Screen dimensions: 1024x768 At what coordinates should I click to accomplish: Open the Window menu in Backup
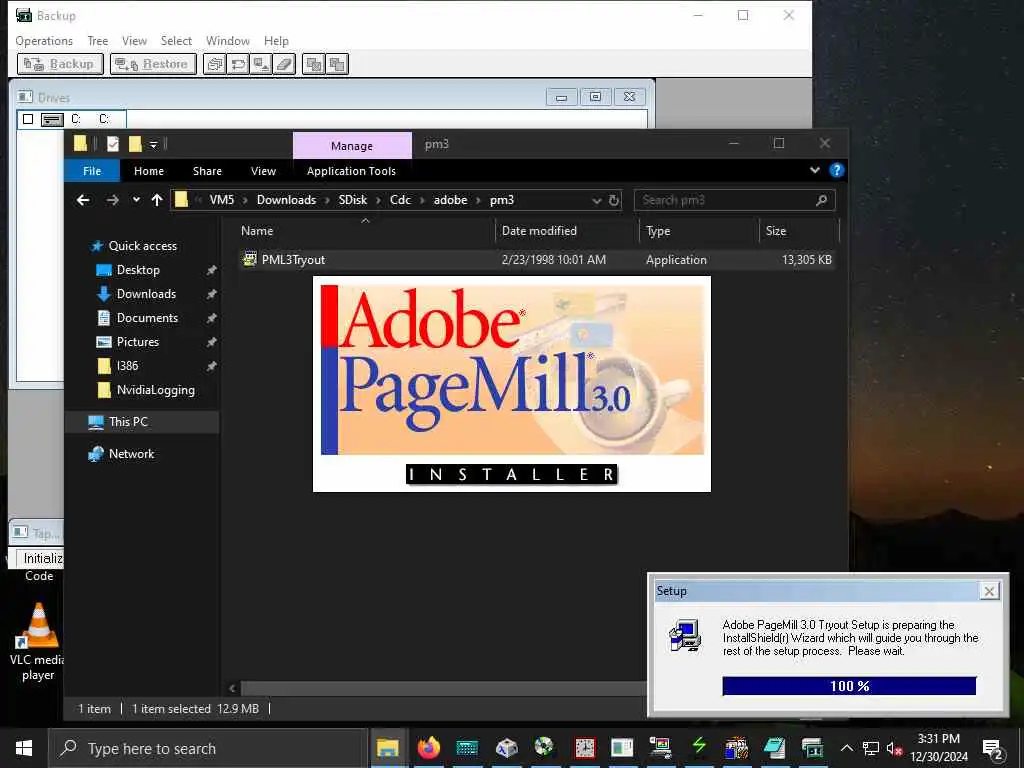point(228,40)
